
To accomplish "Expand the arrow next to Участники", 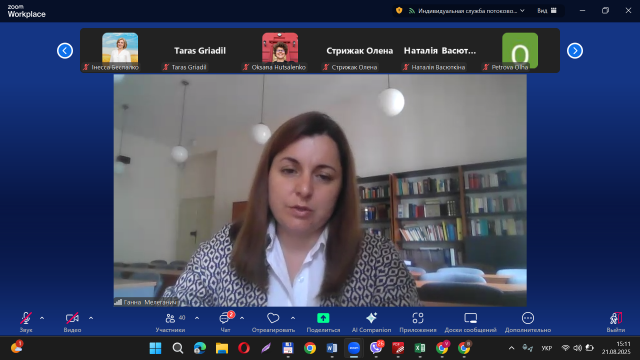I will click(x=197, y=318).
